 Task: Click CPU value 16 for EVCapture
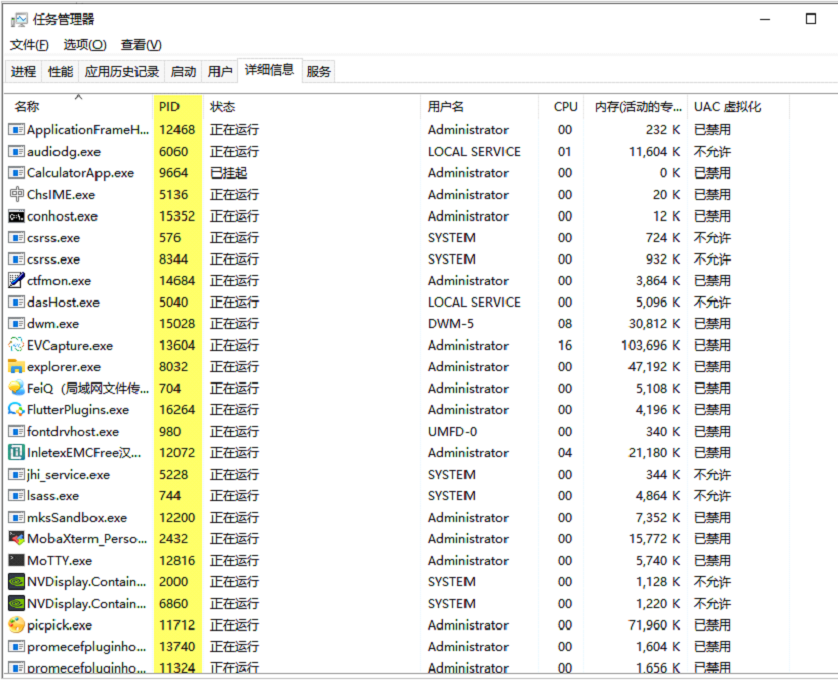point(565,345)
